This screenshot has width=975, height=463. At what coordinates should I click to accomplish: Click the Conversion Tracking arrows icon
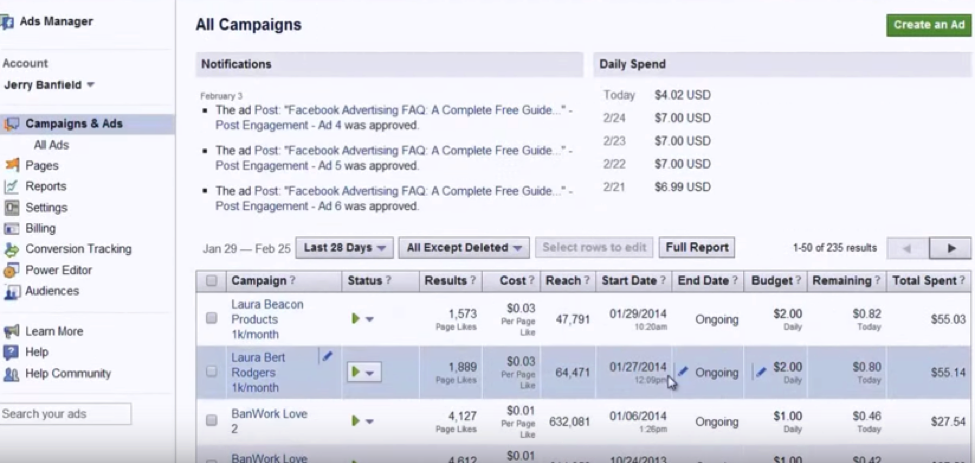pos(11,249)
